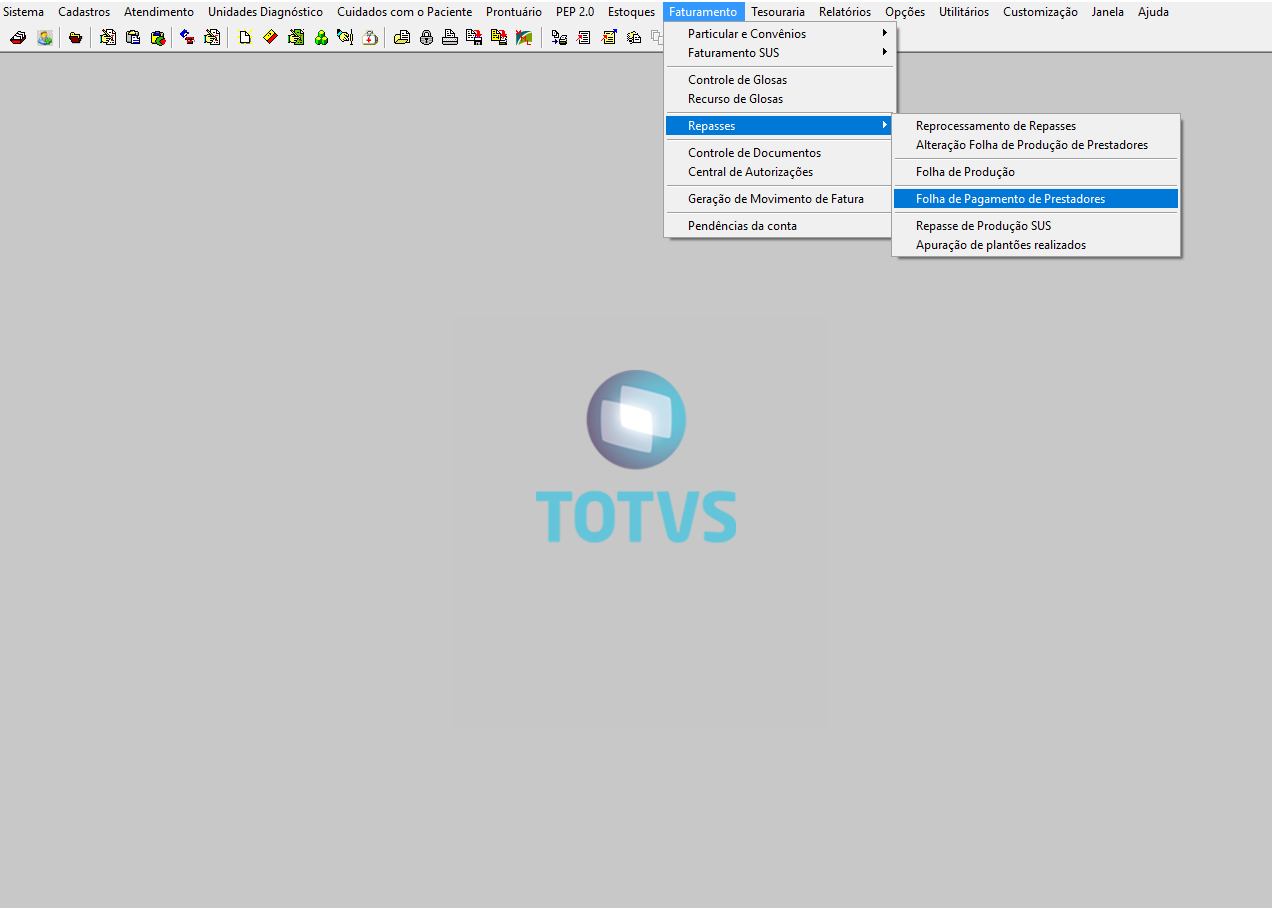1272x908 pixels.
Task: Click the chart with red X toolbar icon
Action: 524,38
